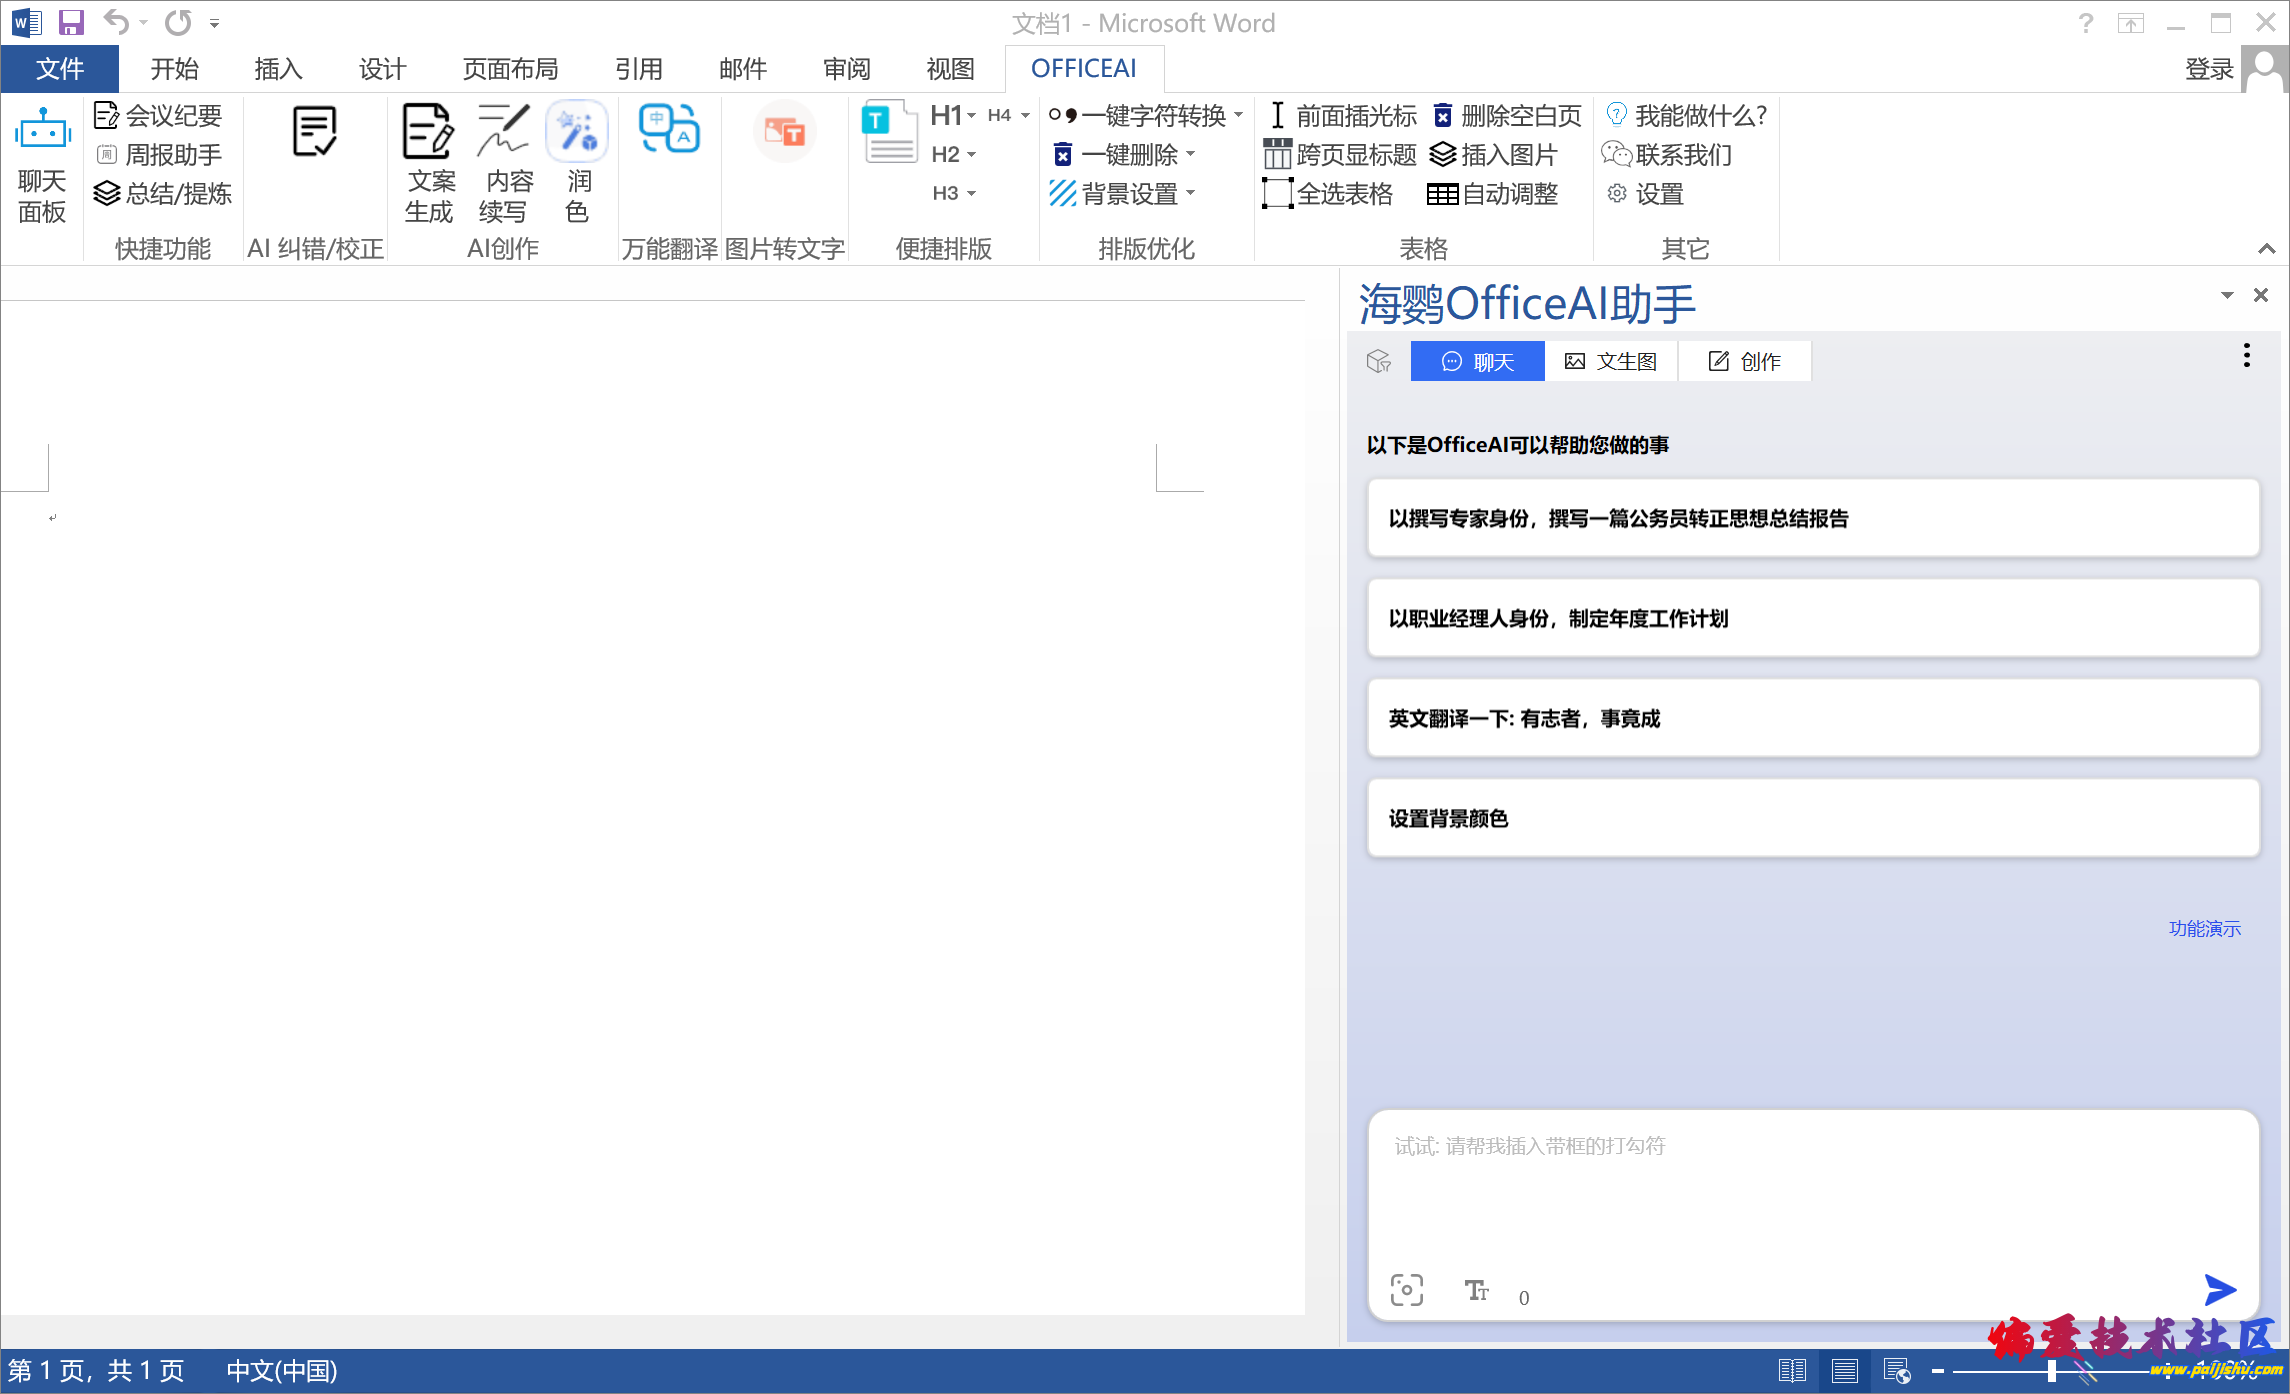Open the Page Layout ribbon tab
This screenshot has width=2290, height=1394.
pos(510,69)
